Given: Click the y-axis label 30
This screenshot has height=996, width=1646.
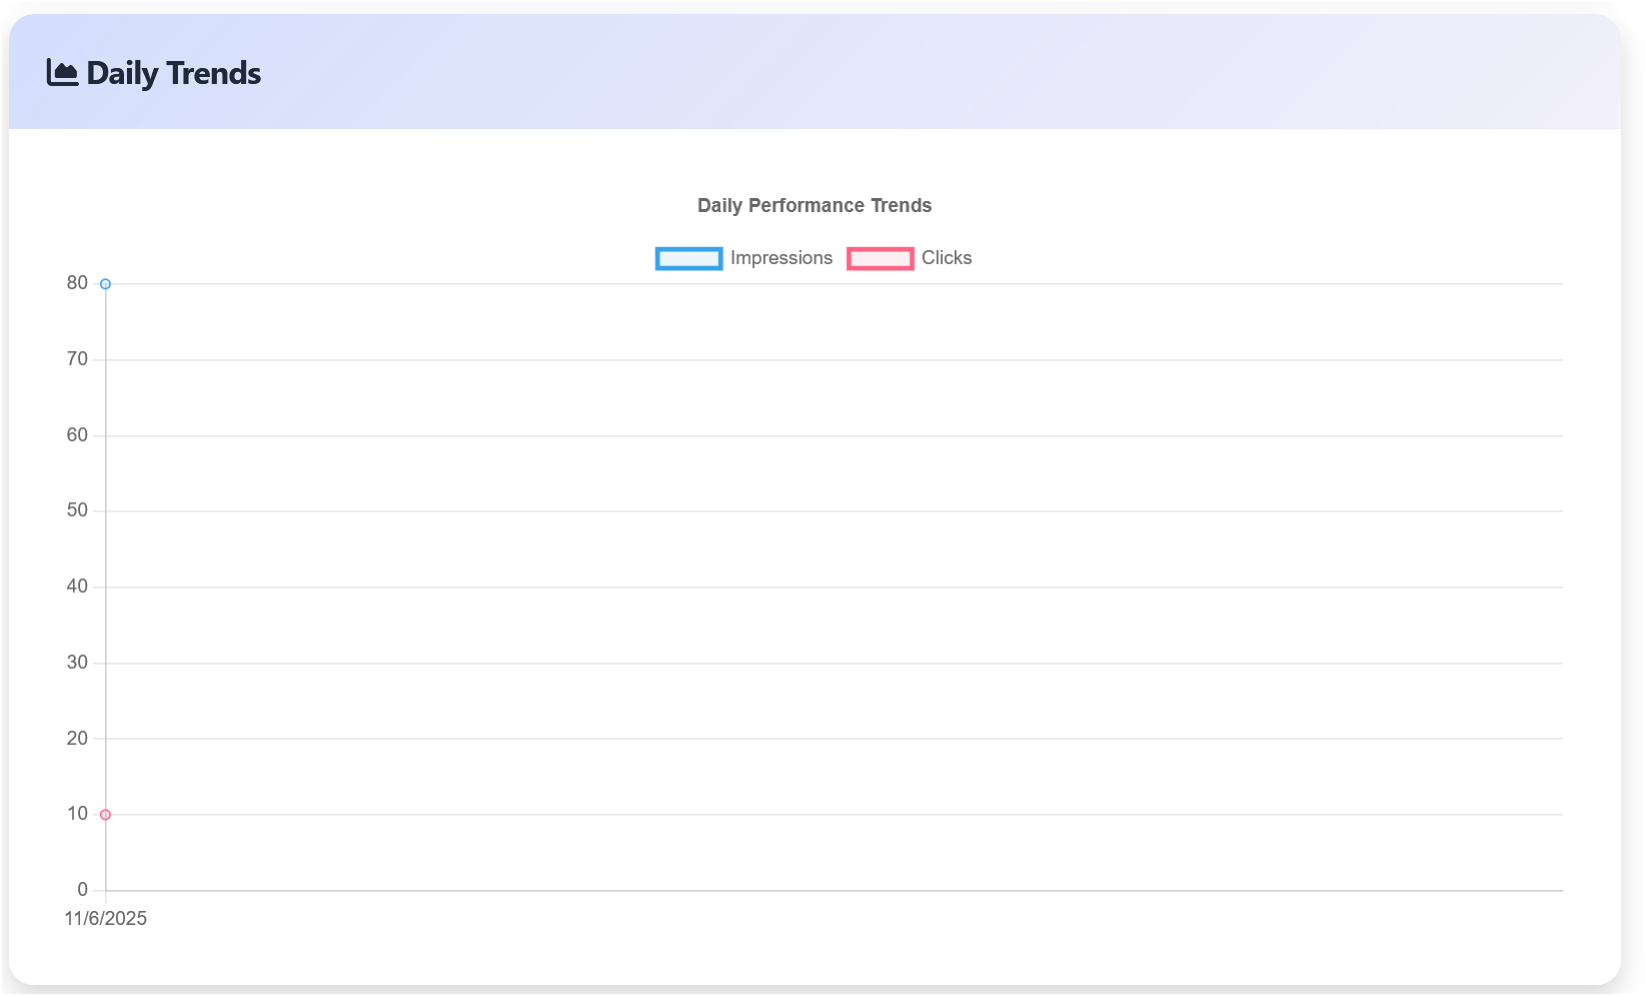Looking at the screenshot, I should click(x=77, y=662).
